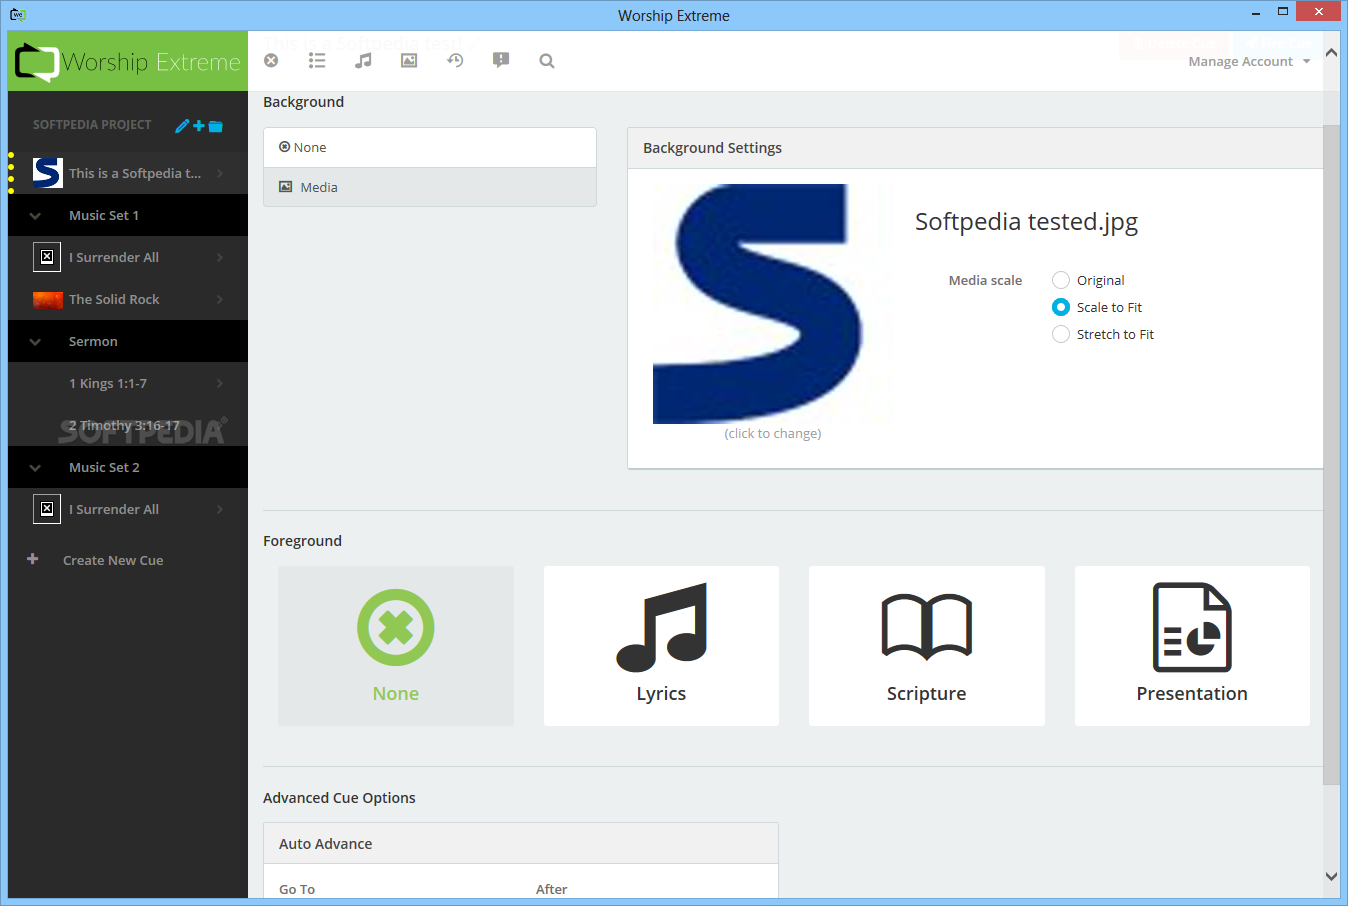Click the Softpedia tested.jpg file name

pyautogui.click(x=1026, y=222)
